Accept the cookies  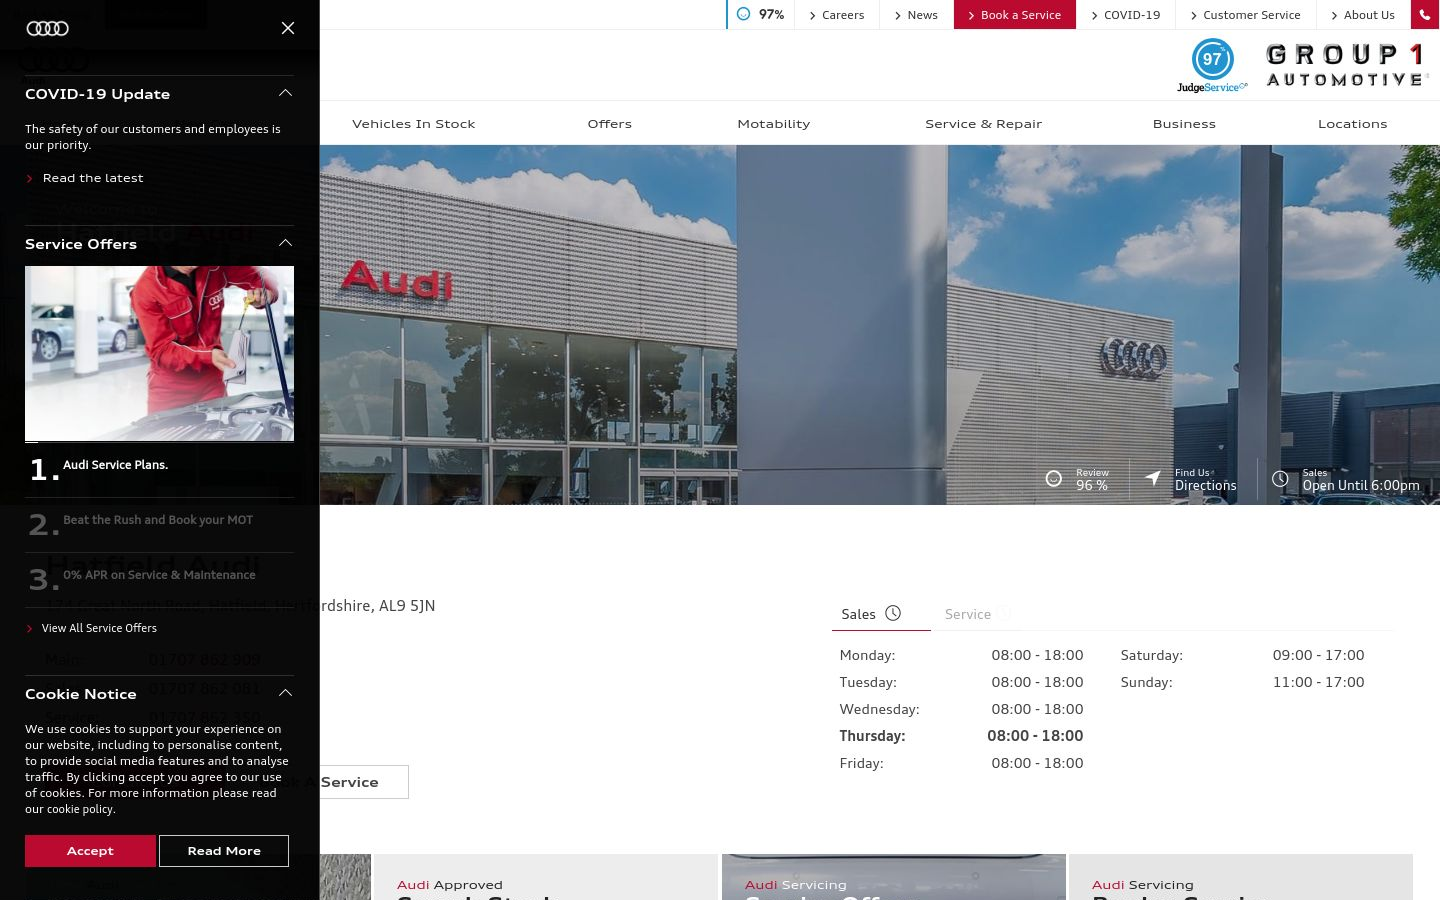coord(90,851)
